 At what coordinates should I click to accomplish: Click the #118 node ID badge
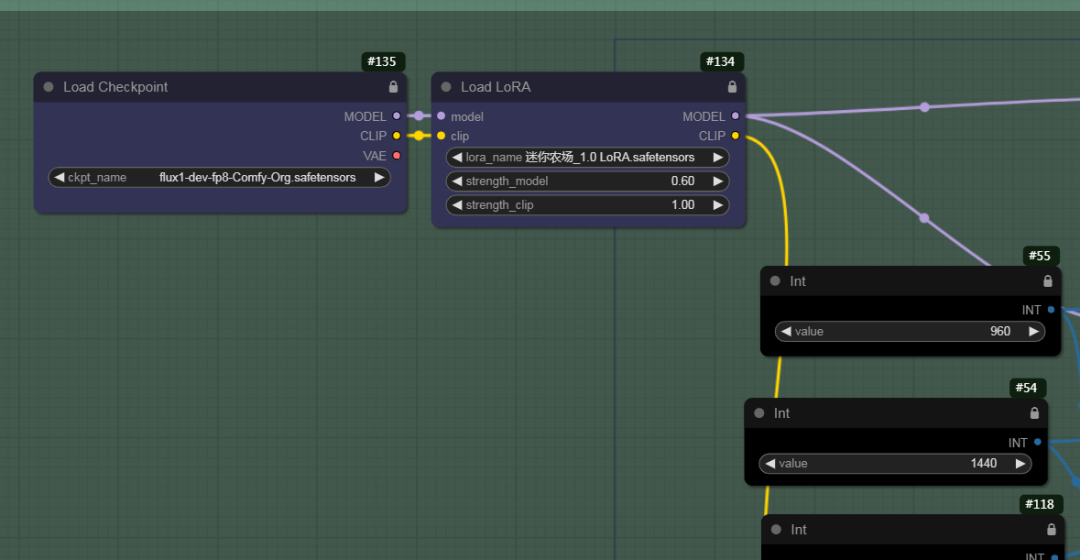point(1040,504)
